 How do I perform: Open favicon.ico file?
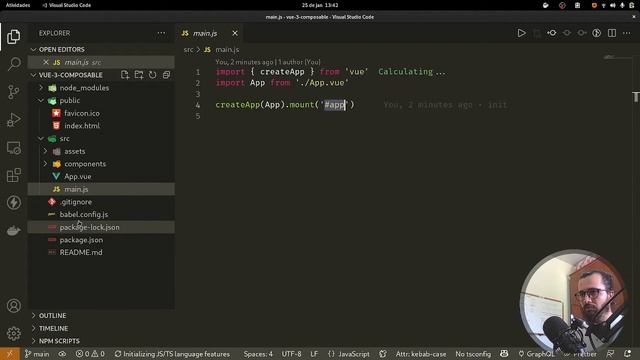(x=101, y=113)
